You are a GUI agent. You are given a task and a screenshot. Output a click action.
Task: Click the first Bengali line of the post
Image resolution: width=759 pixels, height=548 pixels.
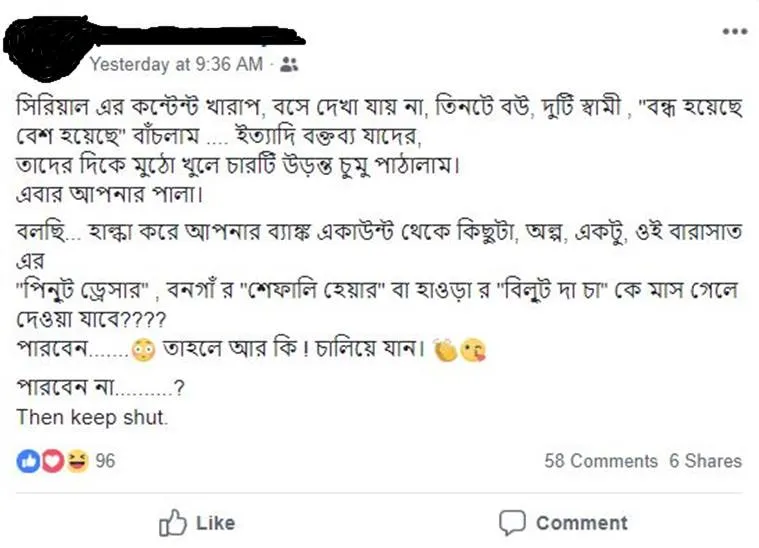pos(380,107)
